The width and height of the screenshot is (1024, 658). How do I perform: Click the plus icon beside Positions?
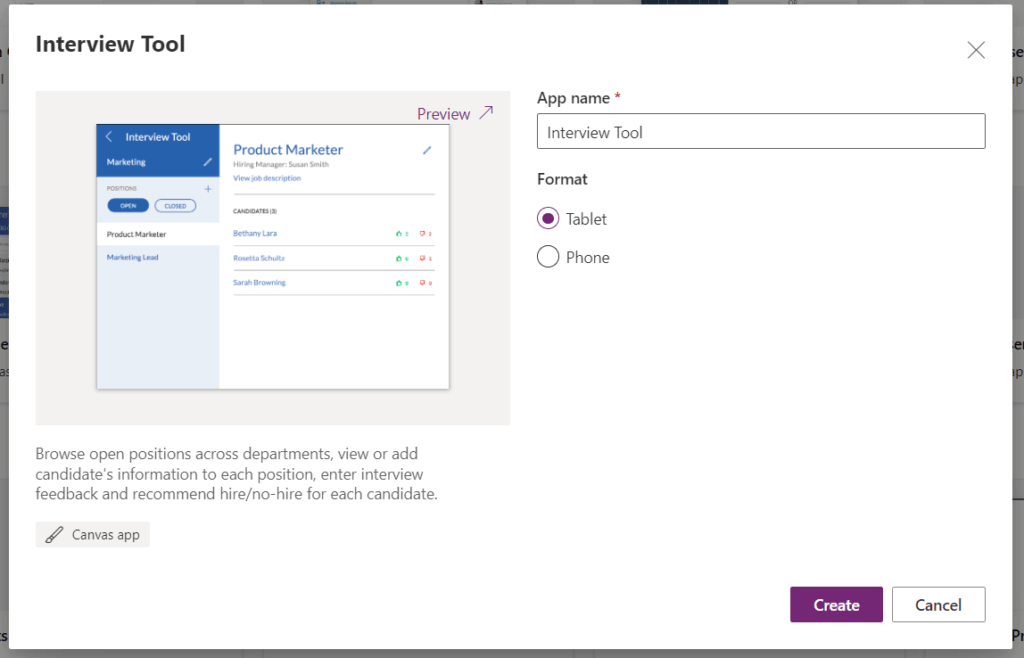click(208, 189)
